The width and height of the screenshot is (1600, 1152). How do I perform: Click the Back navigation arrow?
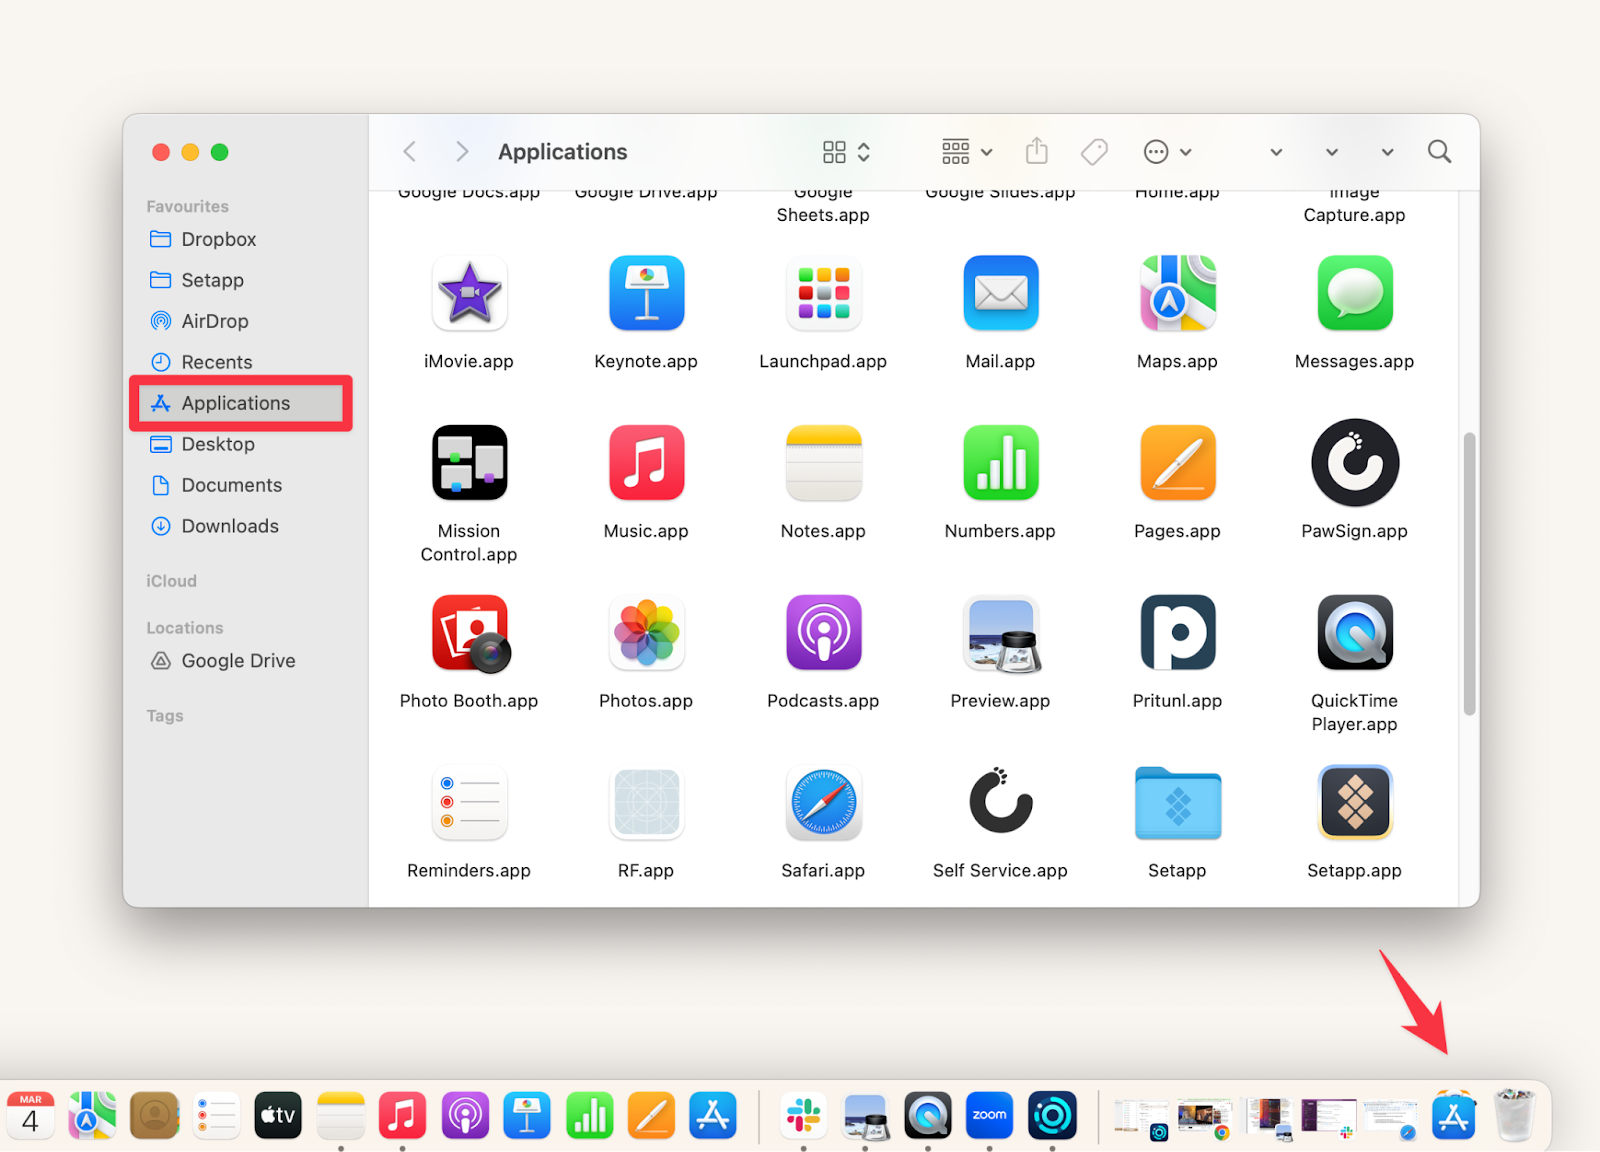tap(409, 151)
